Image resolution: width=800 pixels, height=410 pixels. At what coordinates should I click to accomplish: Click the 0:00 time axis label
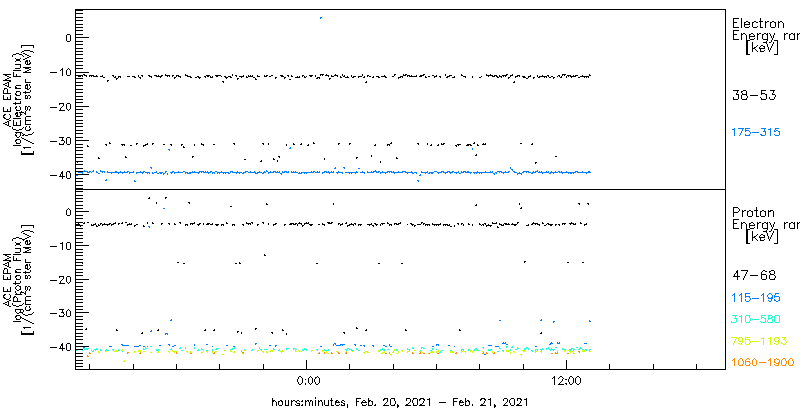(307, 381)
